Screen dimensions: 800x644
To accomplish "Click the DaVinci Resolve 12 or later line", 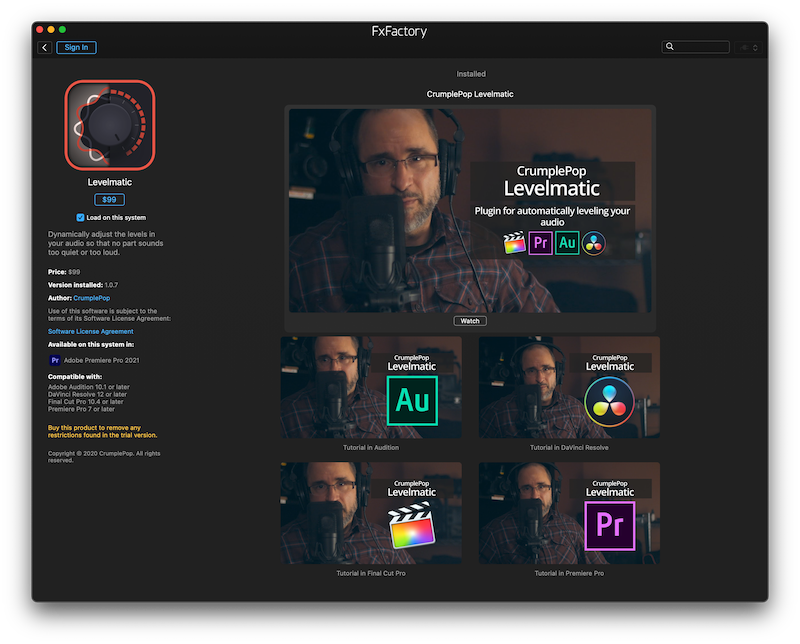I will (x=87, y=394).
